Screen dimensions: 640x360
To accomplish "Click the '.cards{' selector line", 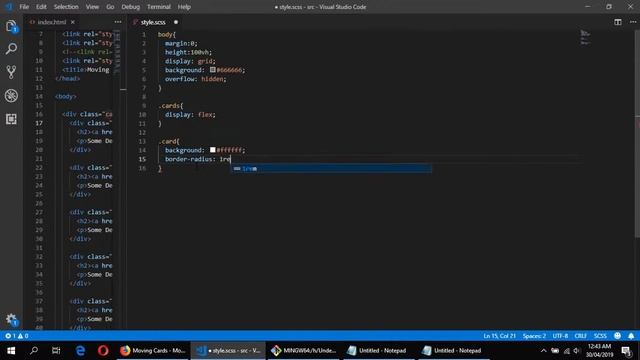I will coord(171,106).
